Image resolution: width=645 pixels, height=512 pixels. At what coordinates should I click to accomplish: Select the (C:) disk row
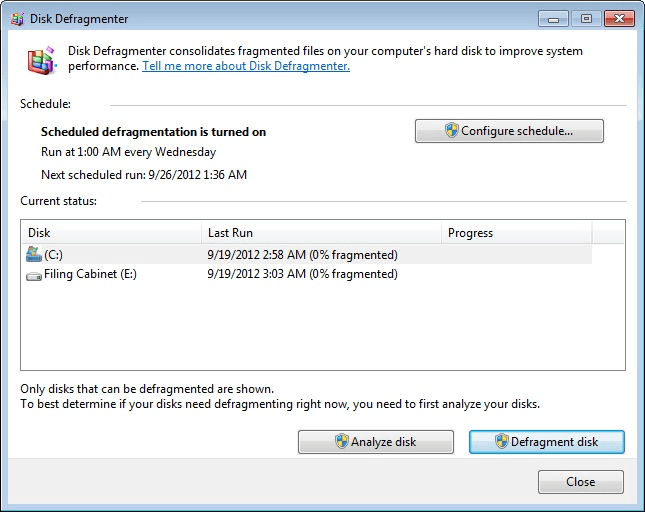point(306,255)
